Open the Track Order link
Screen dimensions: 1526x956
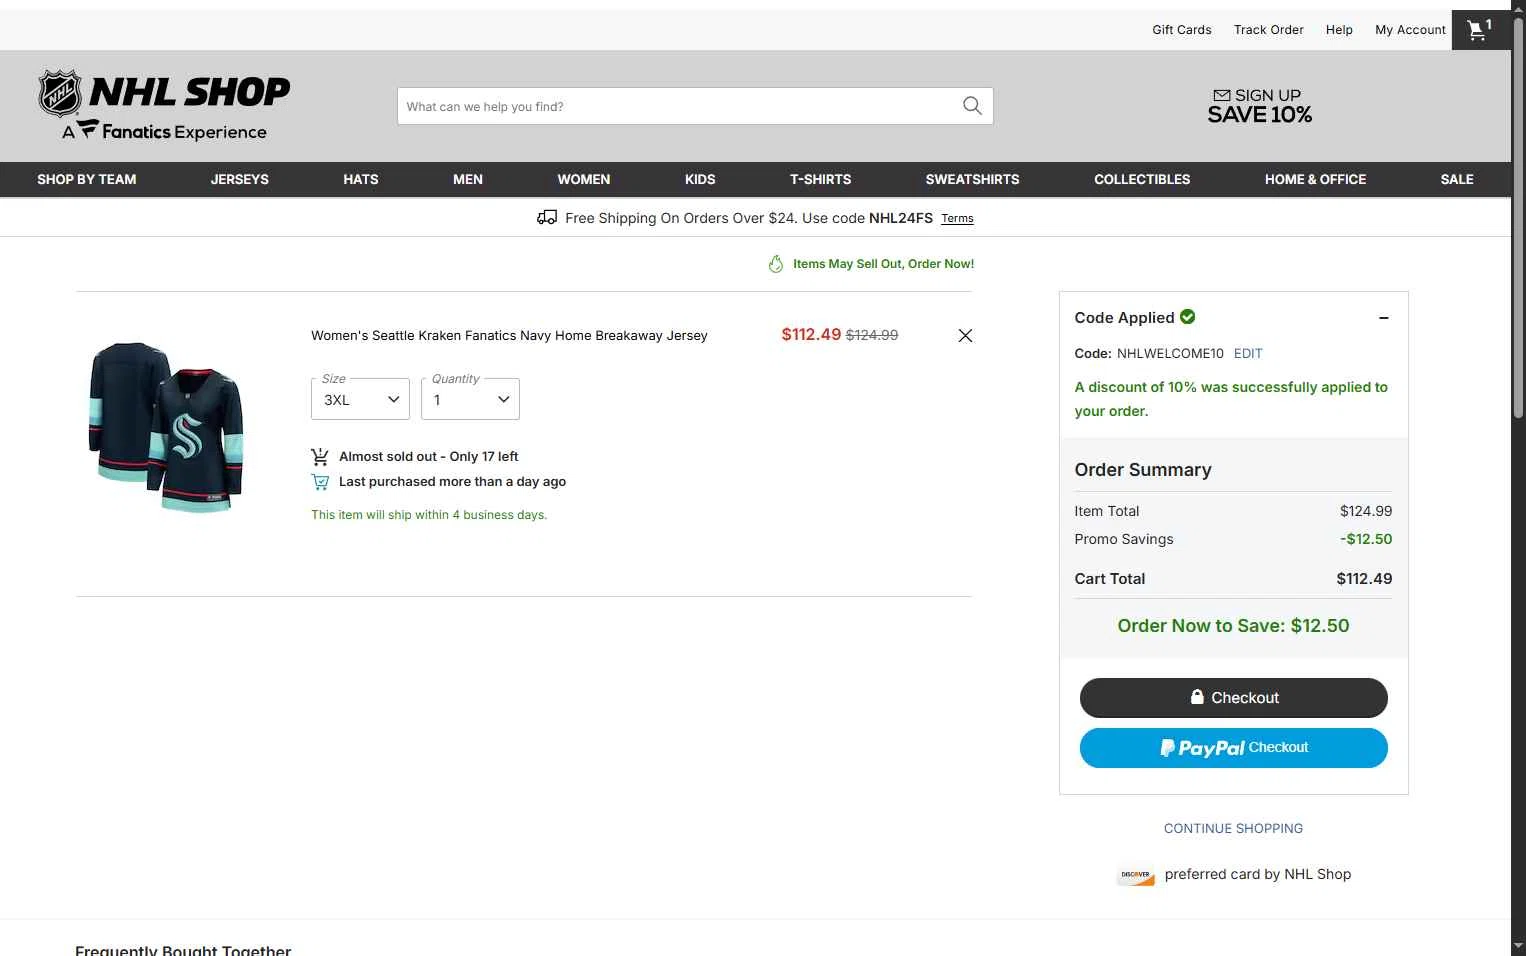point(1269,30)
